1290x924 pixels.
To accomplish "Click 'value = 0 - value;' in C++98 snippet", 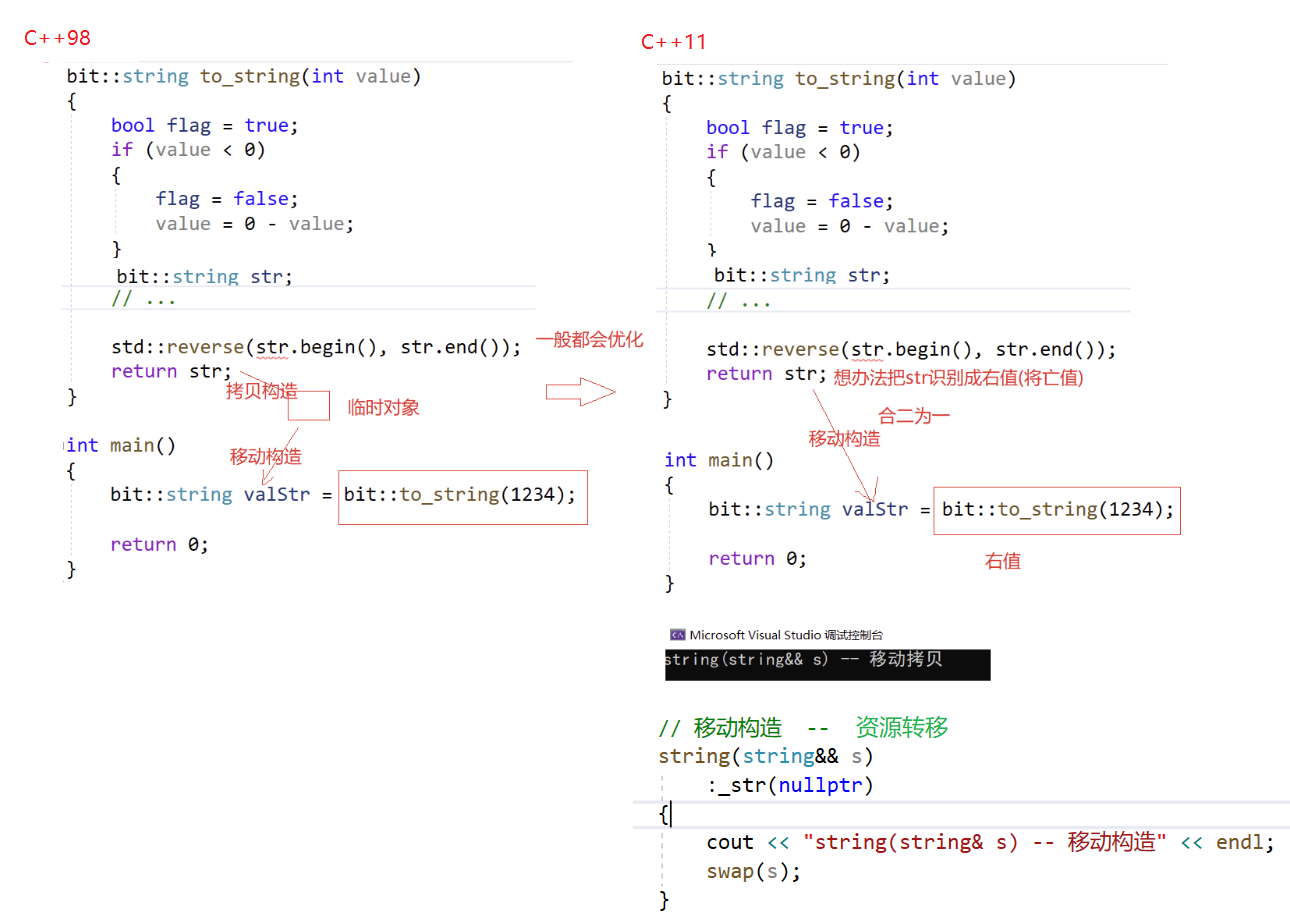I will click(255, 224).
